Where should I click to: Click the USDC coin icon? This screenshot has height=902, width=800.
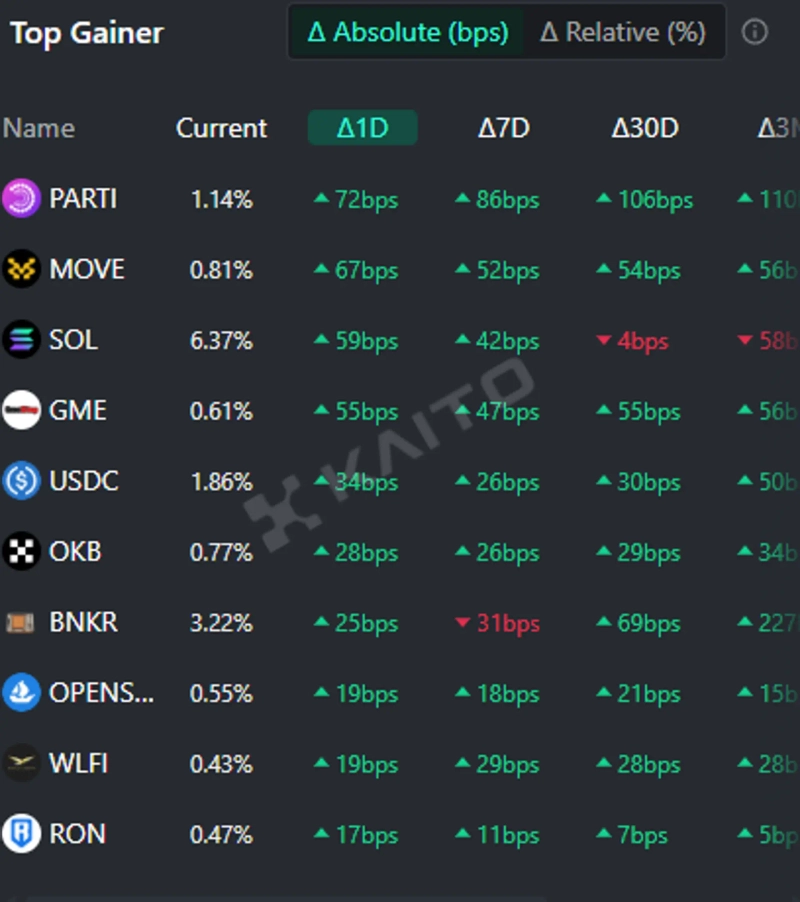21,482
